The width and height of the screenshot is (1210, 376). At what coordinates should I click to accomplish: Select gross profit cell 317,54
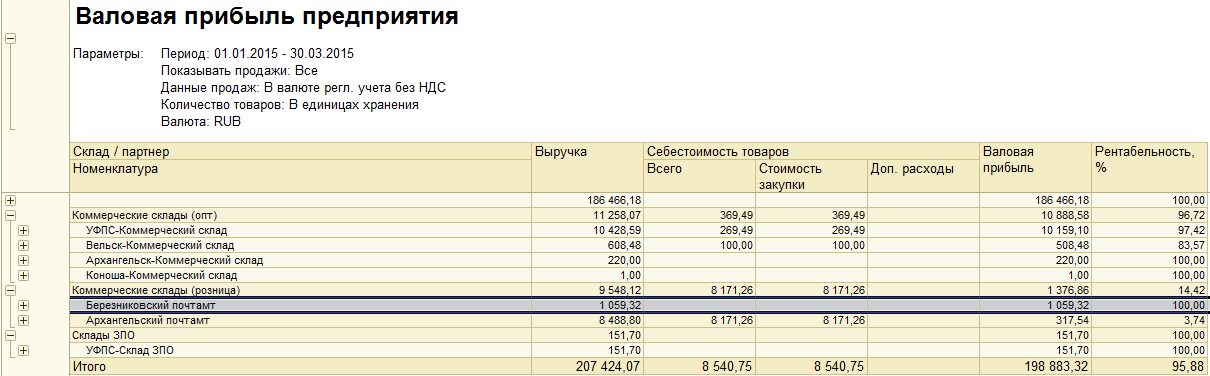[x=1035, y=320]
